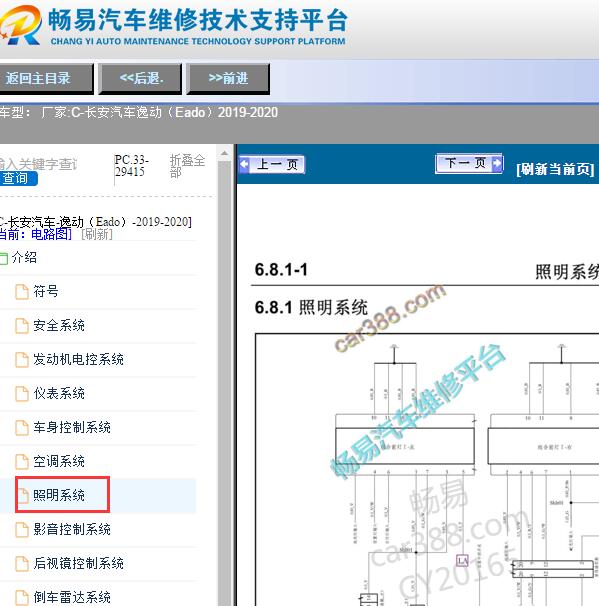Click 刷新当前页 link
The height and width of the screenshot is (606, 599).
(x=555, y=169)
